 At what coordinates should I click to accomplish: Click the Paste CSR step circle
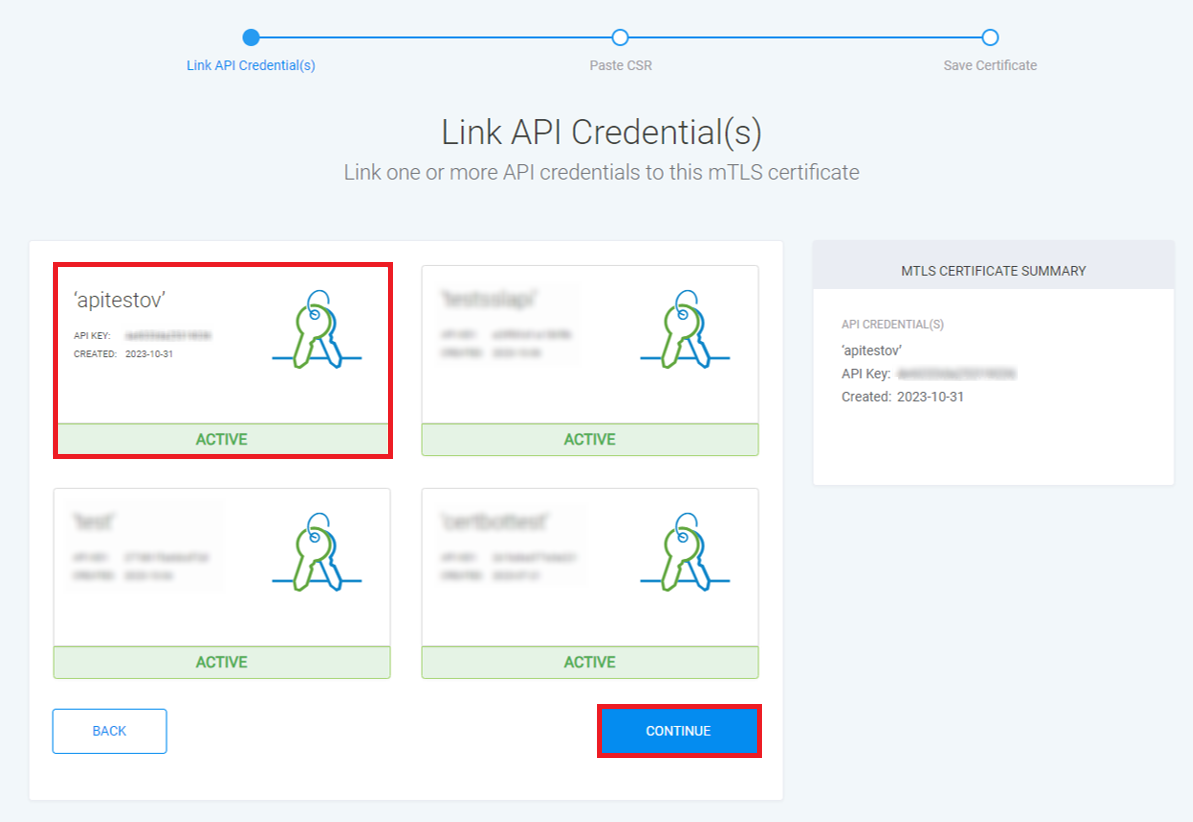620,38
